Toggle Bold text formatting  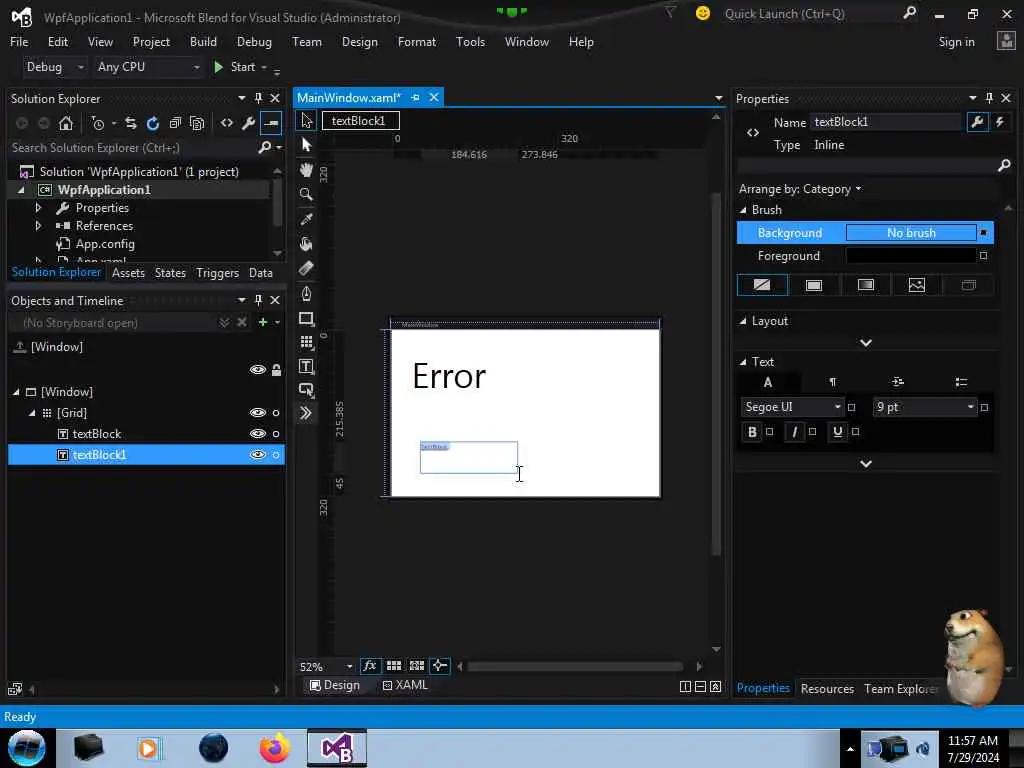tap(752, 432)
